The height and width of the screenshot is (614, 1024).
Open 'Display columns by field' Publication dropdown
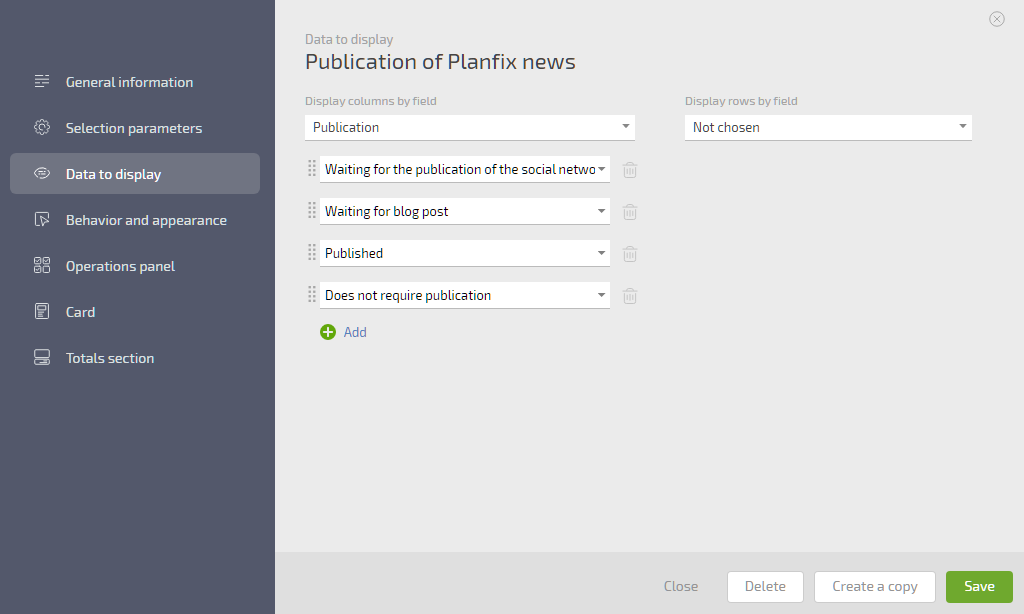tap(470, 127)
